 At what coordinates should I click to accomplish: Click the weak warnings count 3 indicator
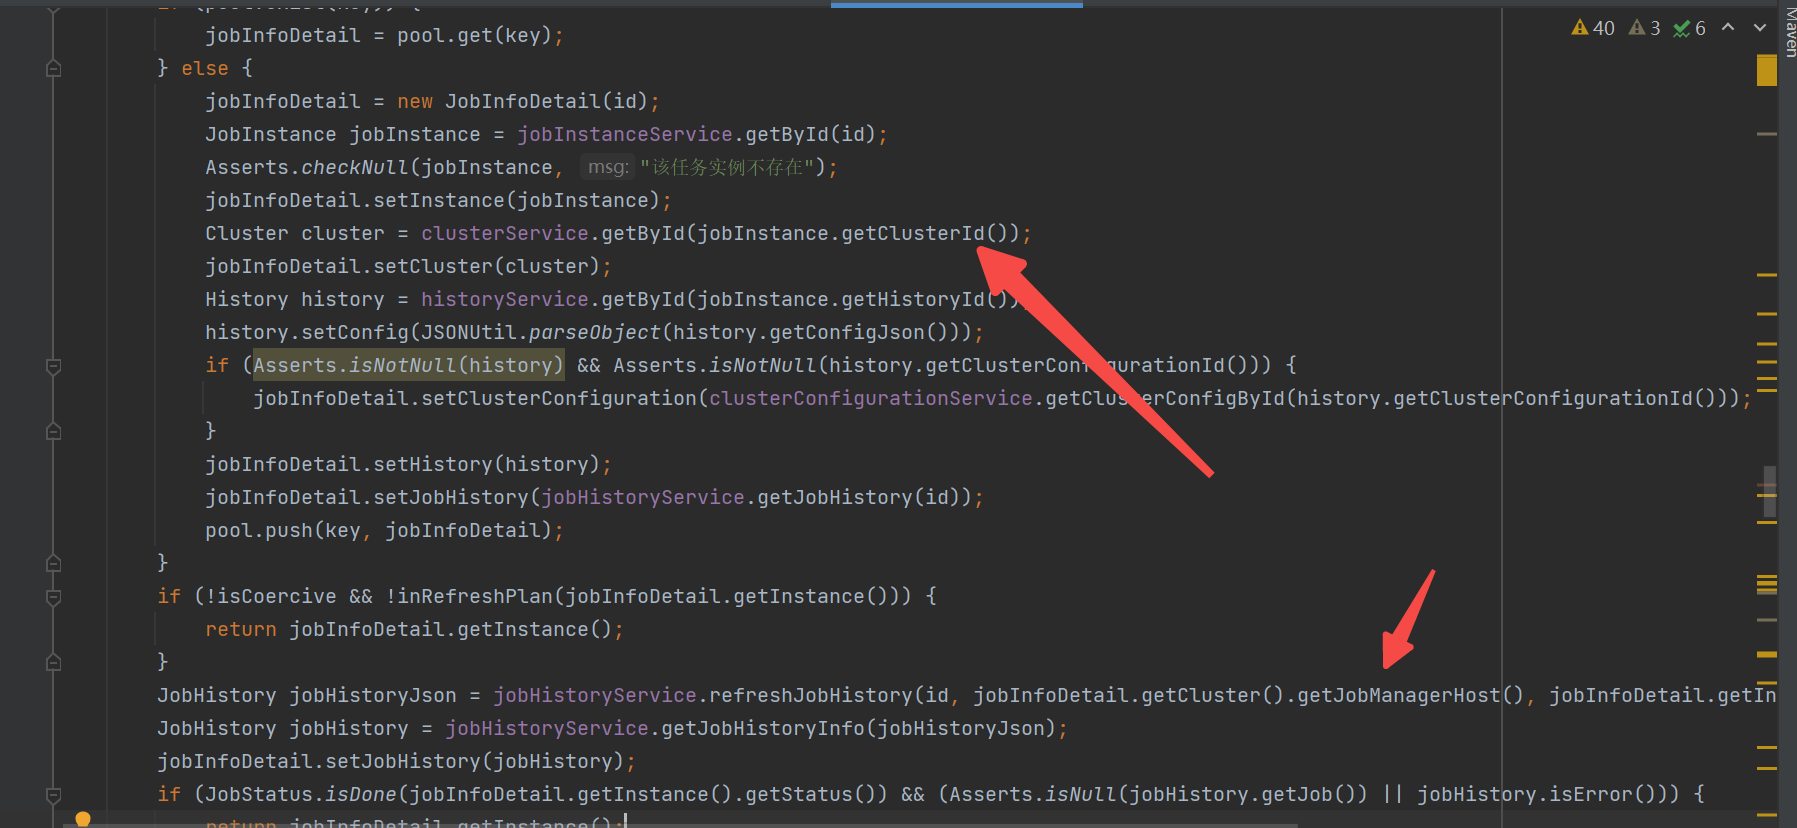1644,28
